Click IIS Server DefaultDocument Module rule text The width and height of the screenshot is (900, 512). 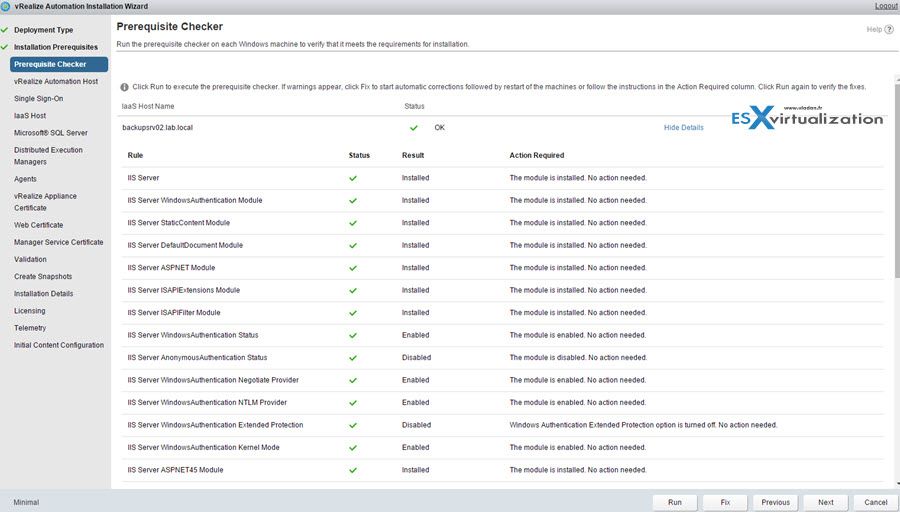tap(185, 246)
